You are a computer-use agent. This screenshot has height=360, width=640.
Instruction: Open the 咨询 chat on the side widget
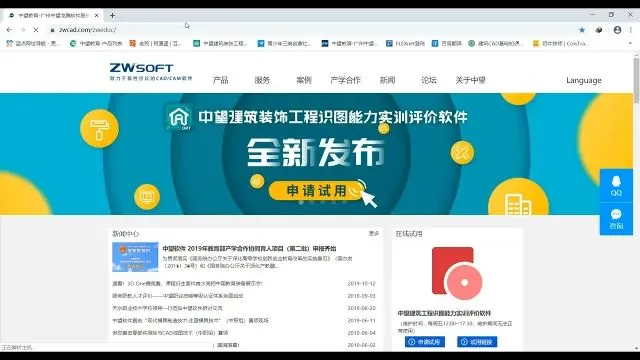pos(616,219)
